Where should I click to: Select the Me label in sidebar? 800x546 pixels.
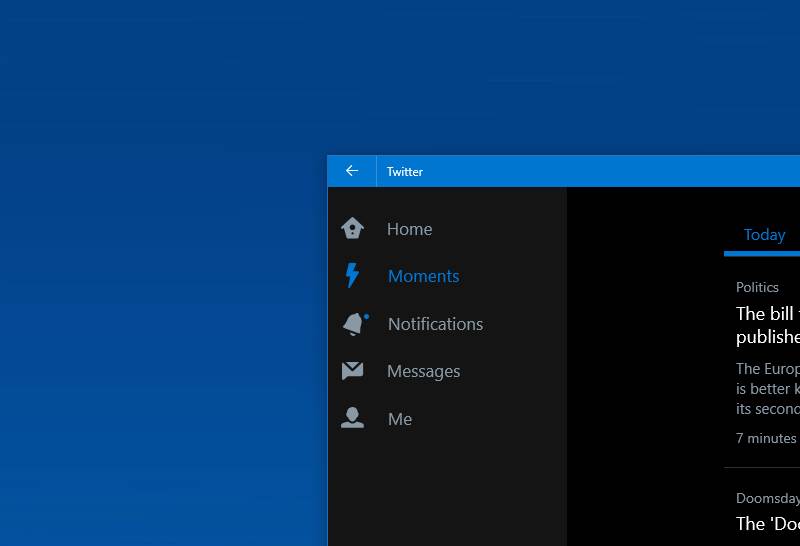[400, 419]
